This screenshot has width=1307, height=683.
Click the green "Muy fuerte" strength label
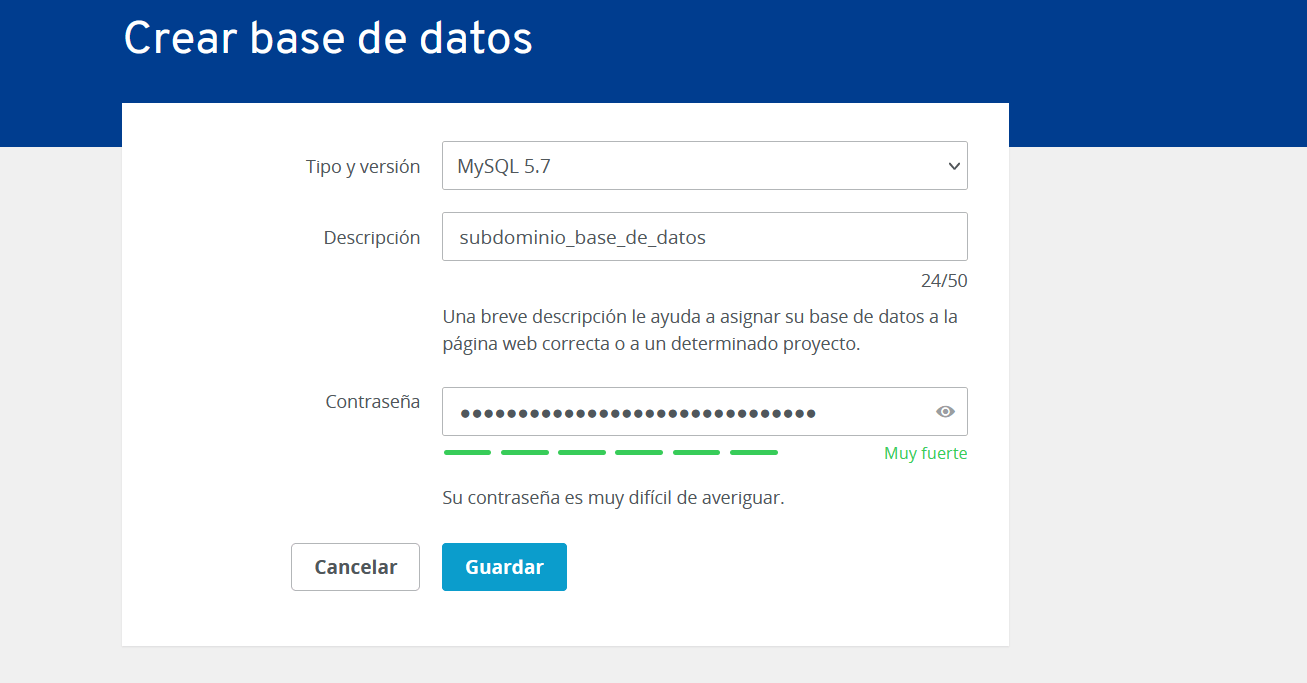click(x=925, y=454)
